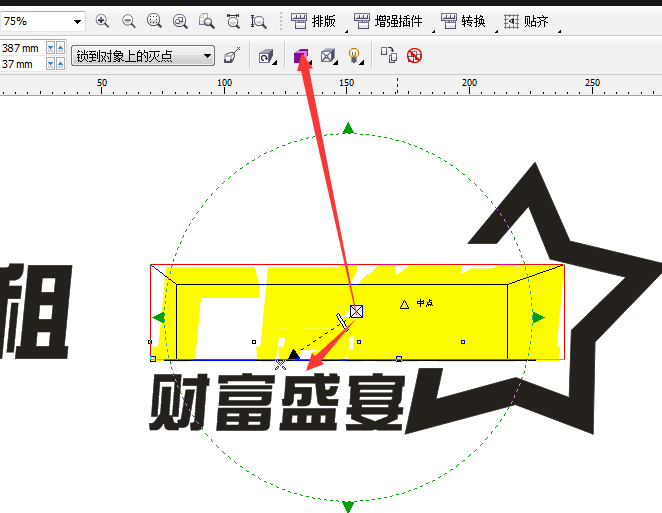Click the X vanishing point marker on canvas

tap(356, 312)
